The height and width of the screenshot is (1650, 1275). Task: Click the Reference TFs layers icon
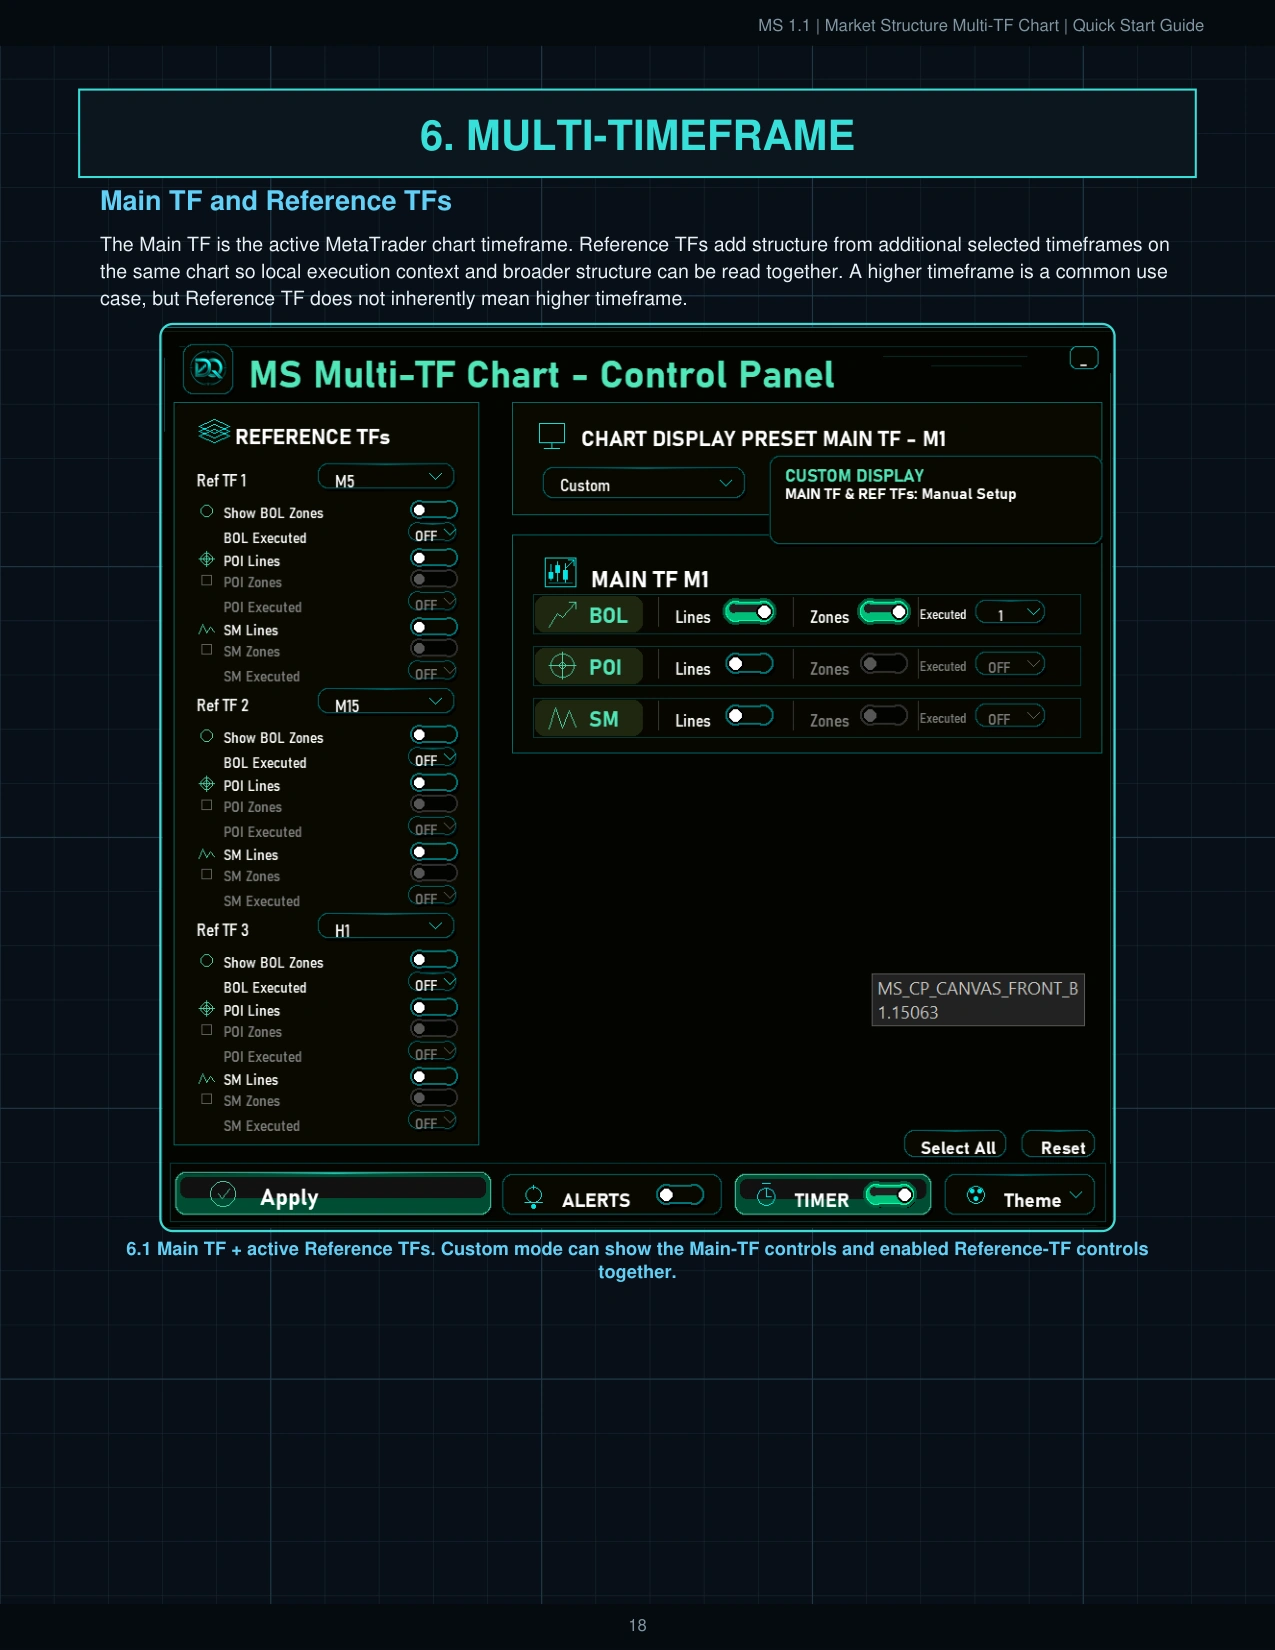[214, 432]
